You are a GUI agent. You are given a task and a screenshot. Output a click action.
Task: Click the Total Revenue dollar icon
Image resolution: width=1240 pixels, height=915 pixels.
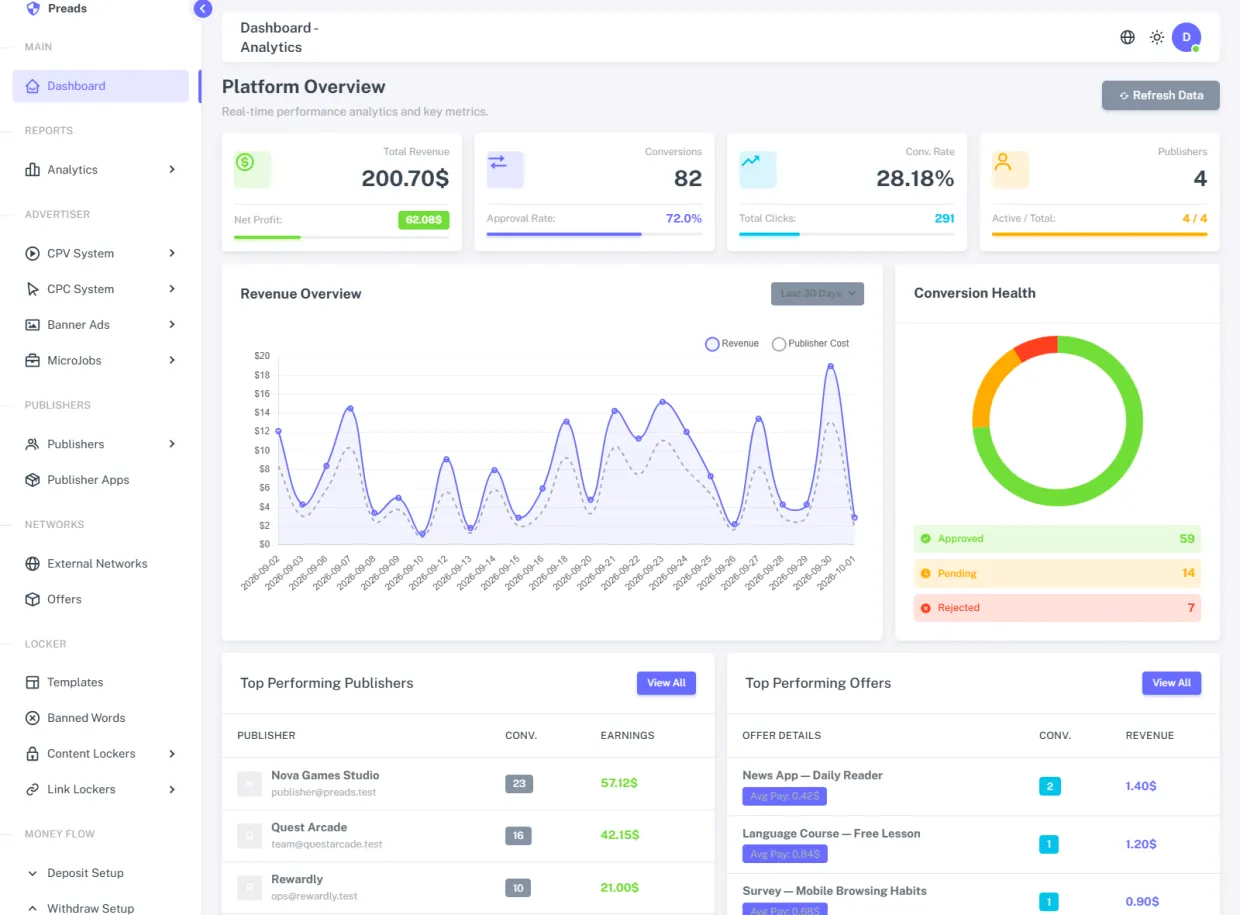pos(245,162)
